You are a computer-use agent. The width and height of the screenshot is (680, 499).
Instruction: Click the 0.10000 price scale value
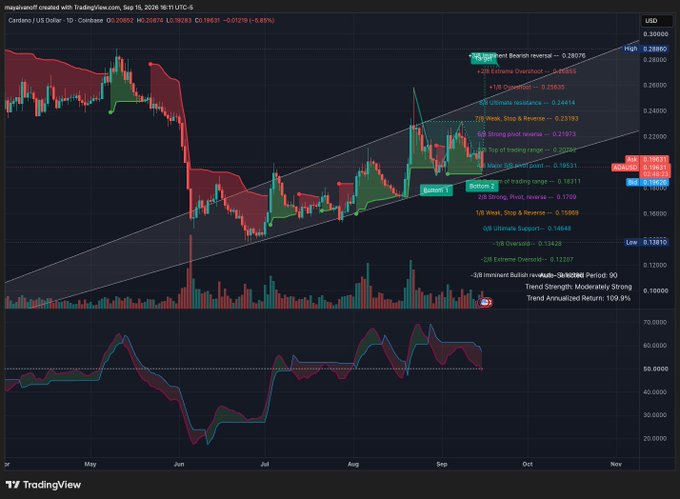655,290
